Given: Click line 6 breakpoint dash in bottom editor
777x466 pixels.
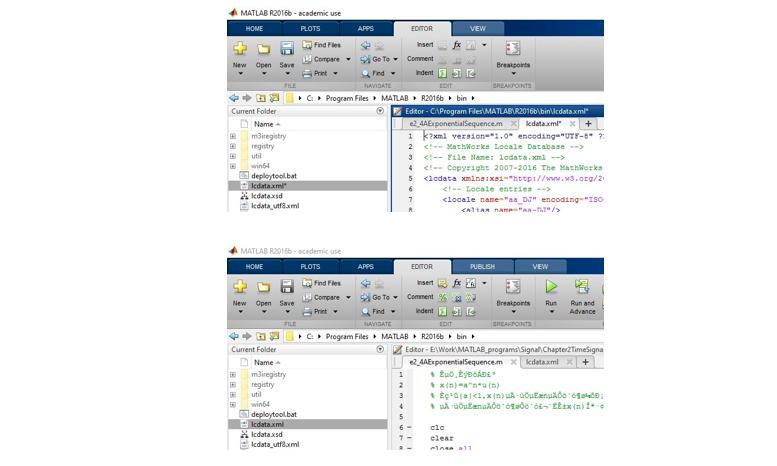Looking at the screenshot, I should (x=409, y=427).
